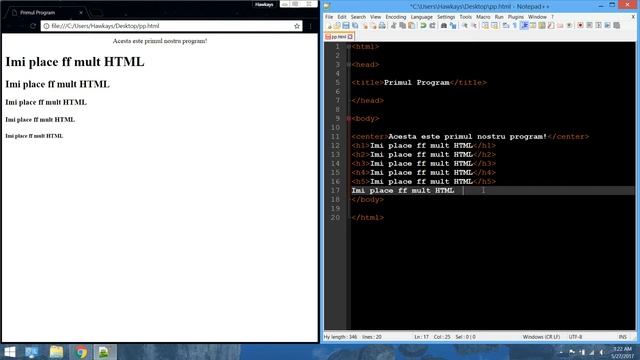Toggle the Document Map toolbar icon
Viewport: 640px width, 360px height.
(542, 26)
